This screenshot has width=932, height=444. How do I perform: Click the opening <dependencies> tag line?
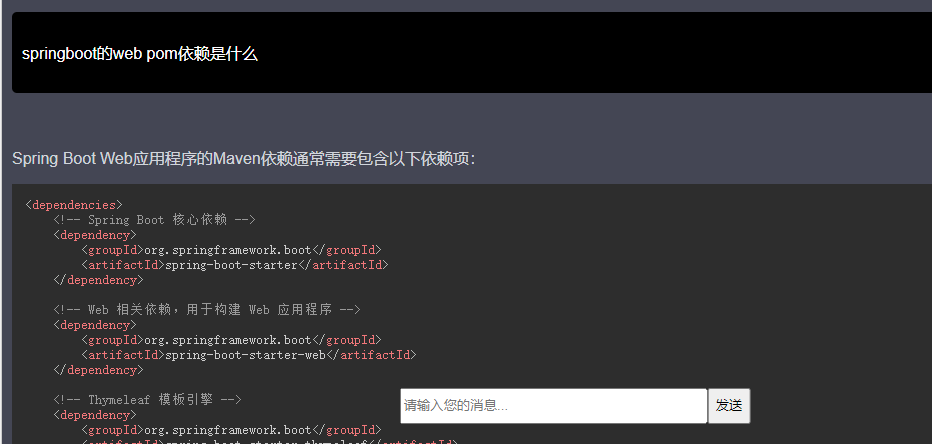tap(74, 205)
